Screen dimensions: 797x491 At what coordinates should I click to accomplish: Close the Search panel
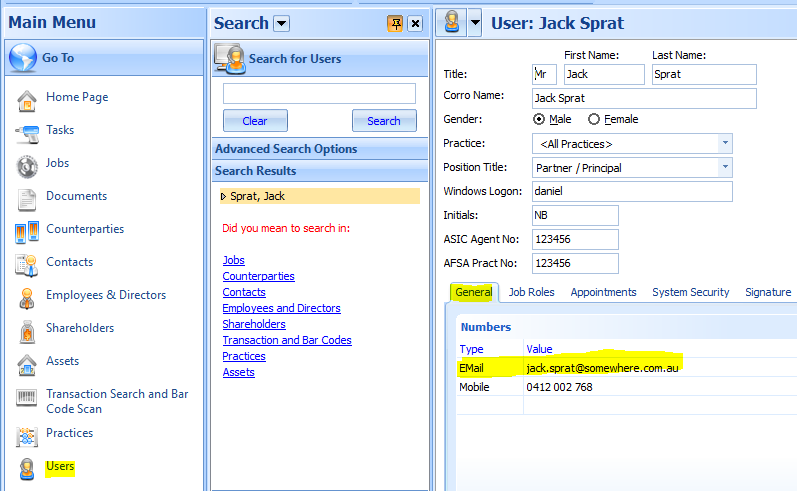pyautogui.click(x=415, y=23)
